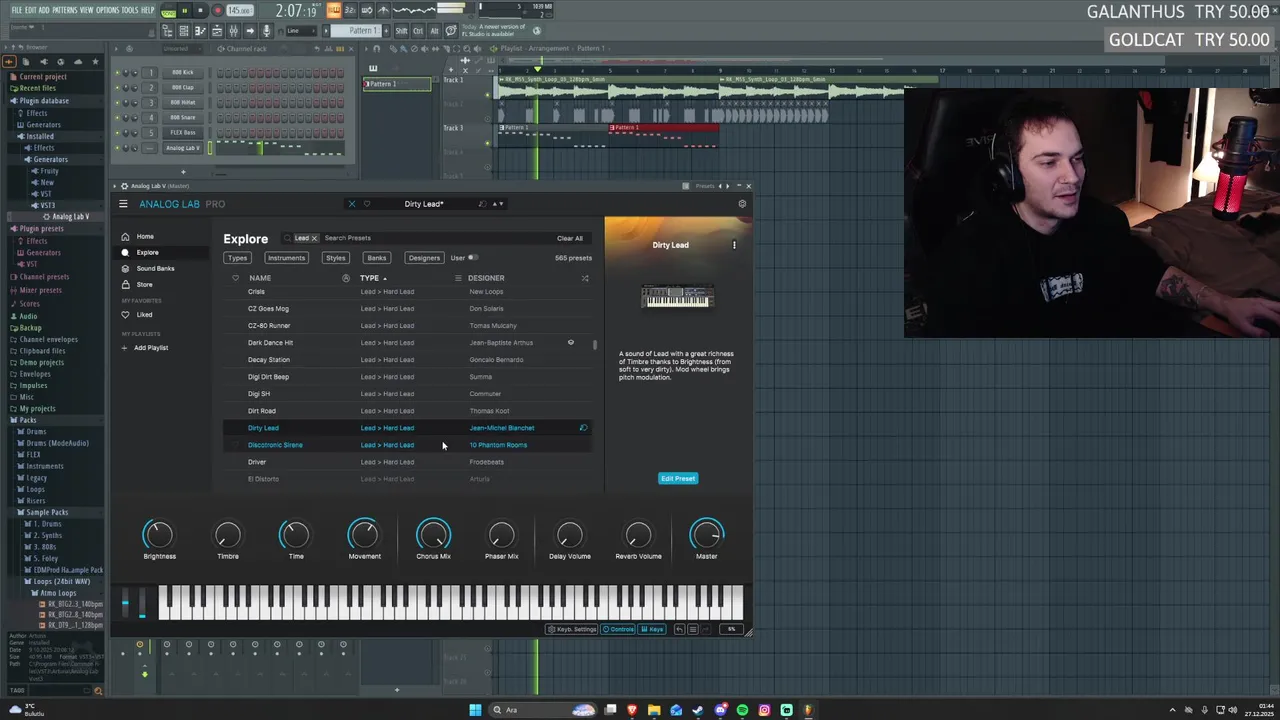Open Dirty Lead preset three-dot menu
This screenshot has width=1280, height=720.
point(734,245)
